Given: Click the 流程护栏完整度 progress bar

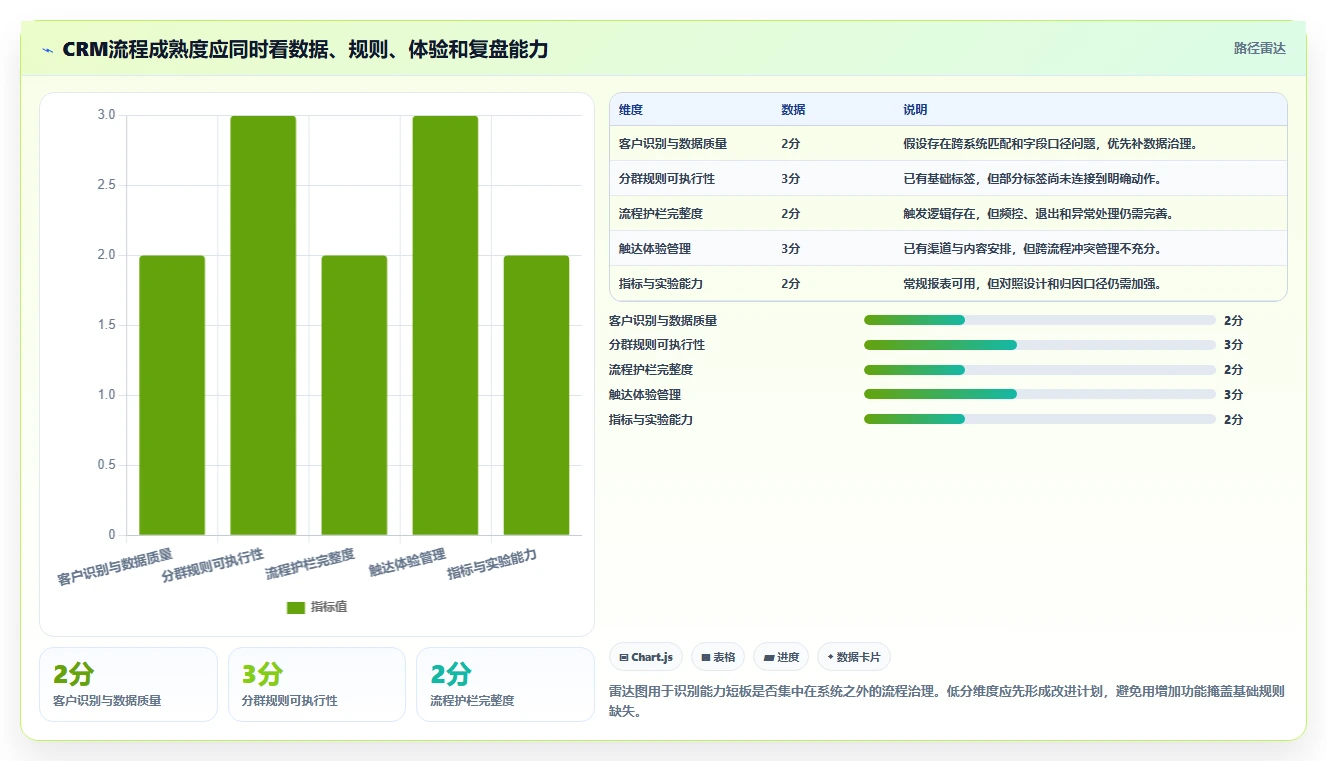Looking at the screenshot, I should point(1040,370).
